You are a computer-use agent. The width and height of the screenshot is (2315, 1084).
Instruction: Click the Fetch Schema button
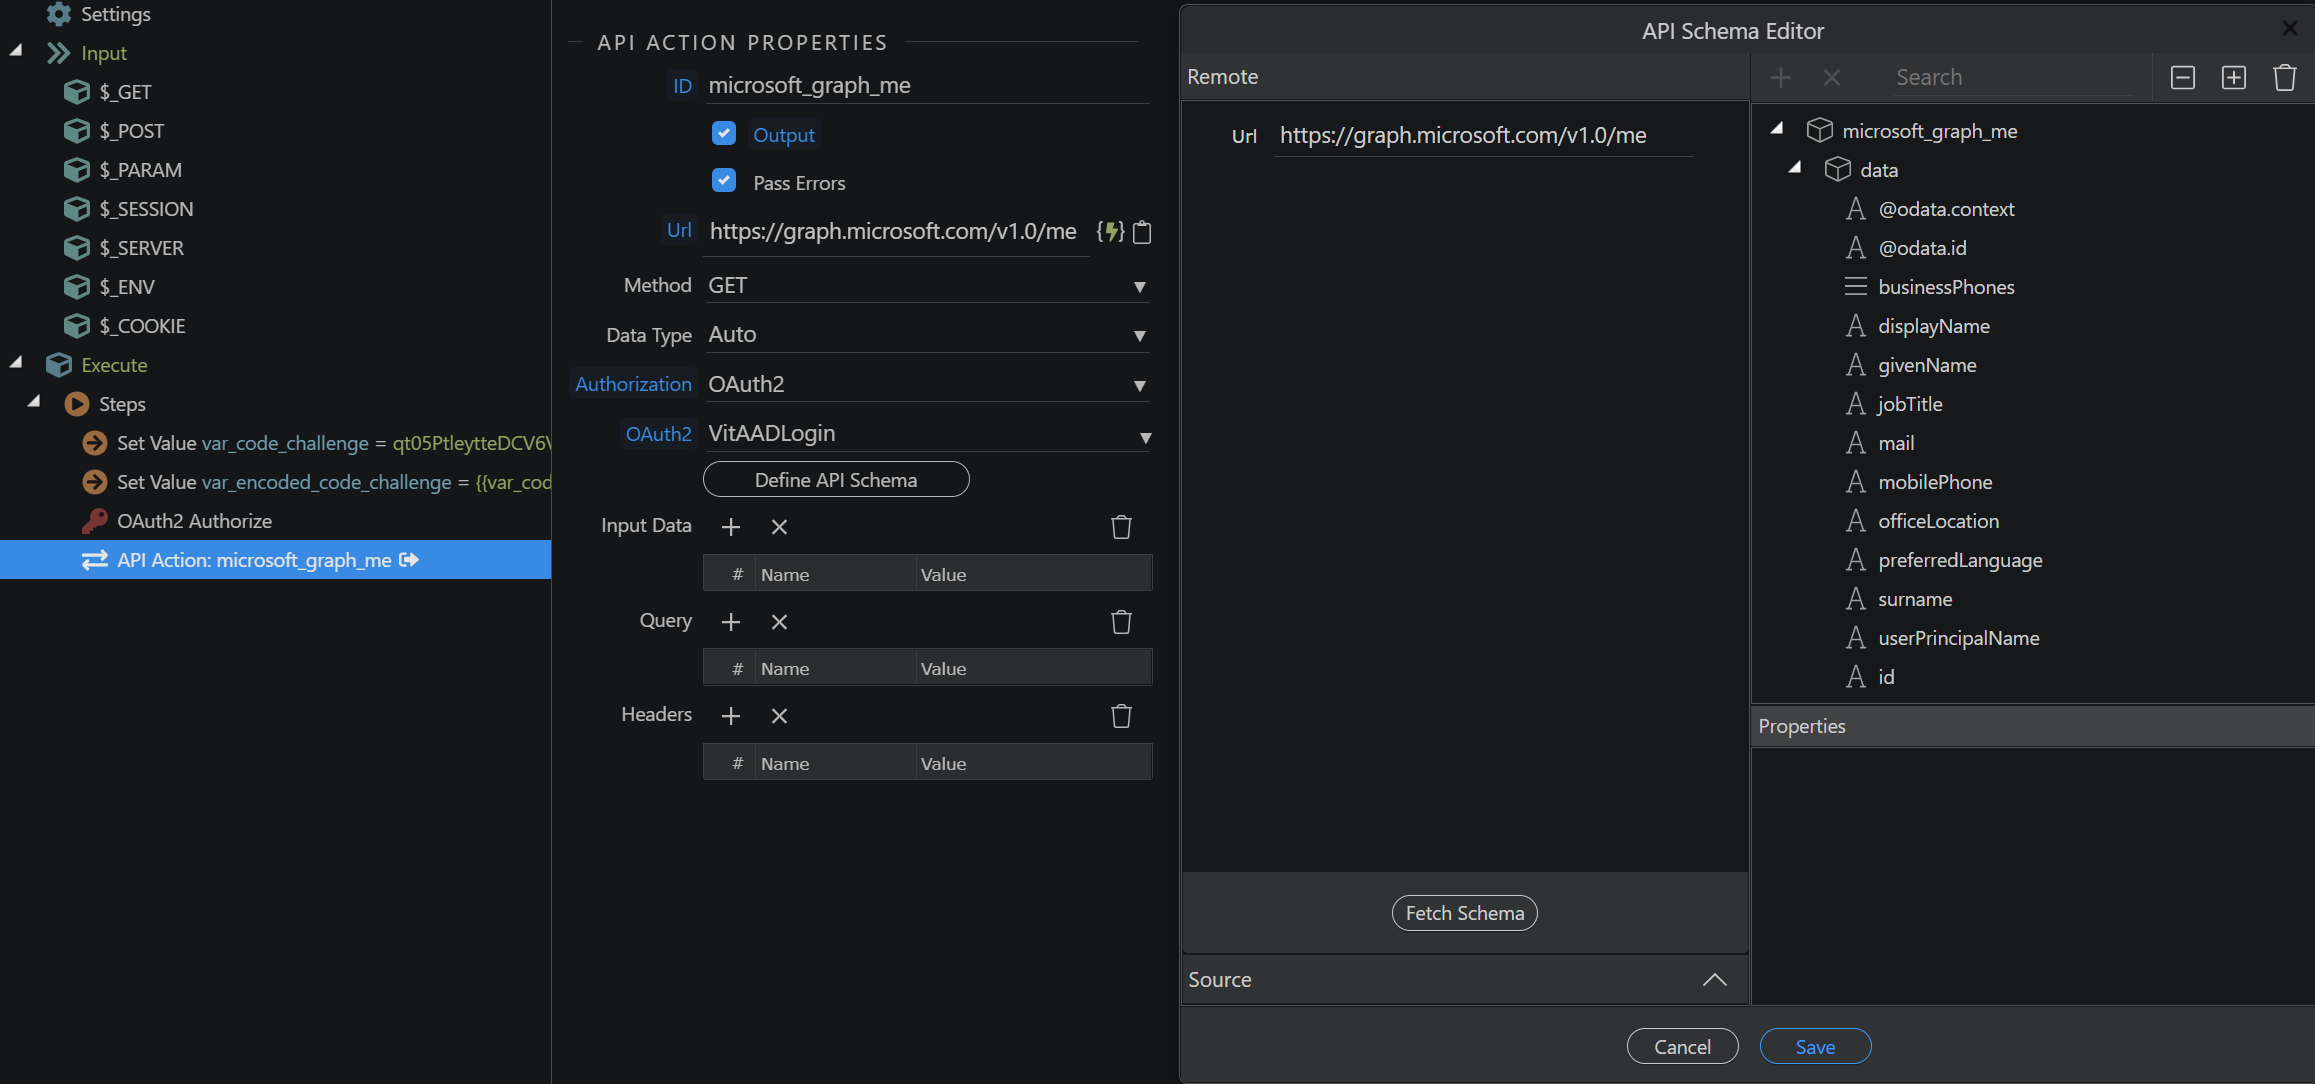[x=1464, y=913]
